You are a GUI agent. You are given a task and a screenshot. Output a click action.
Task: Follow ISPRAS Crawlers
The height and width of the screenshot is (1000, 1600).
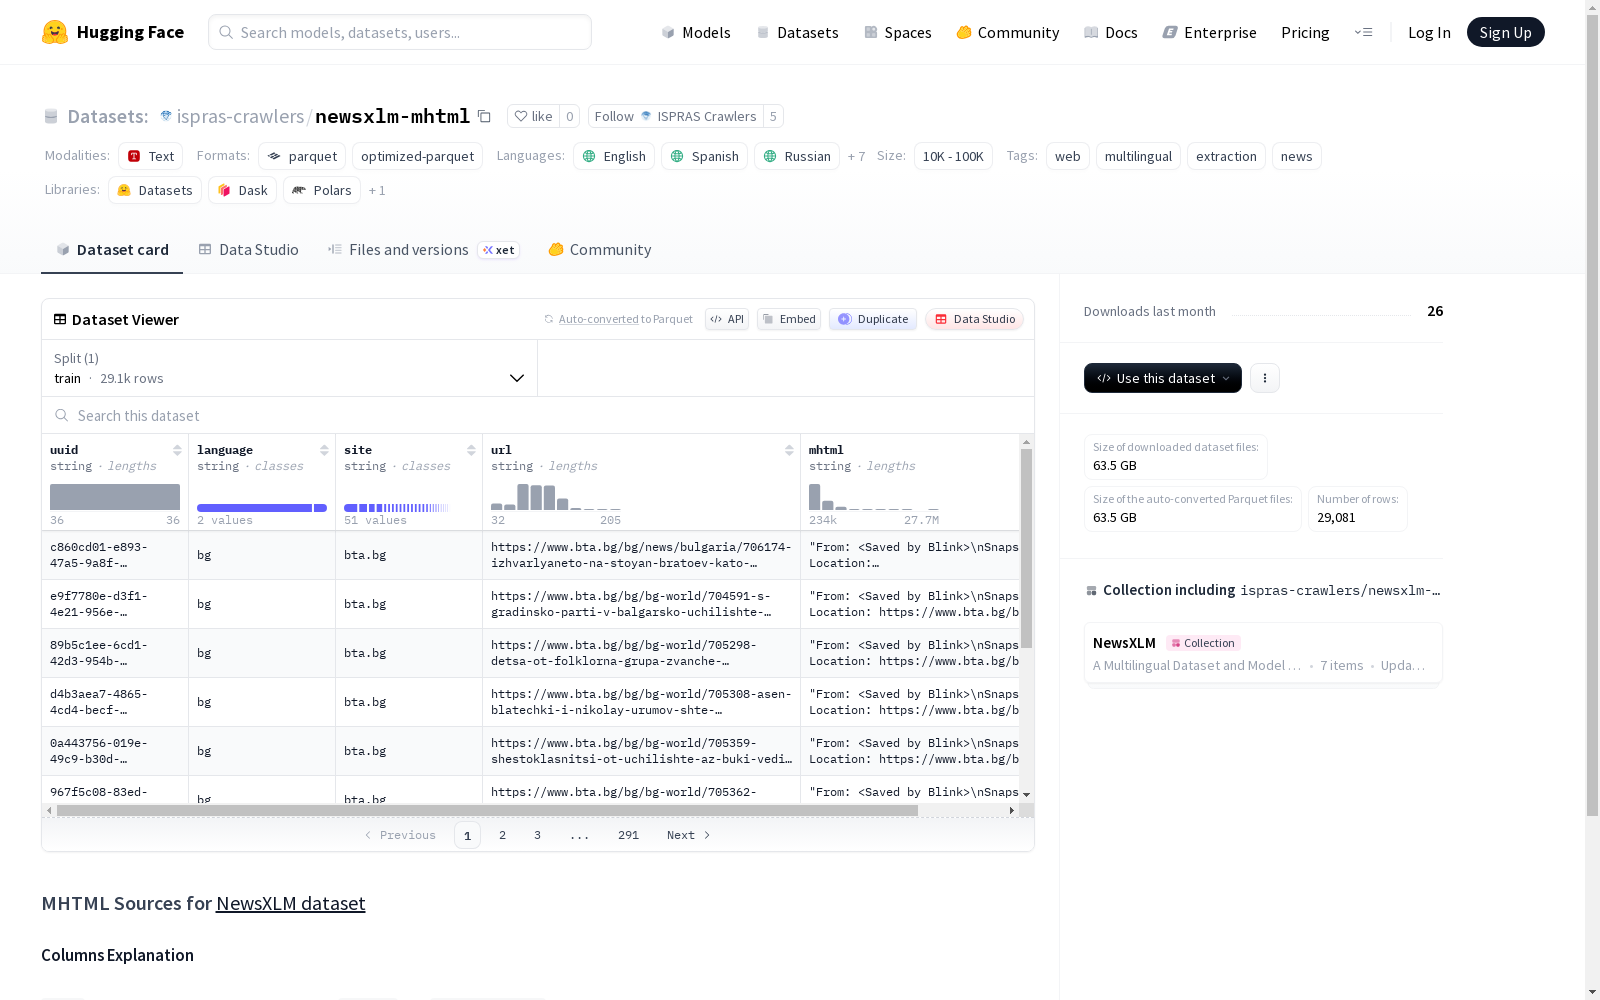tap(675, 116)
